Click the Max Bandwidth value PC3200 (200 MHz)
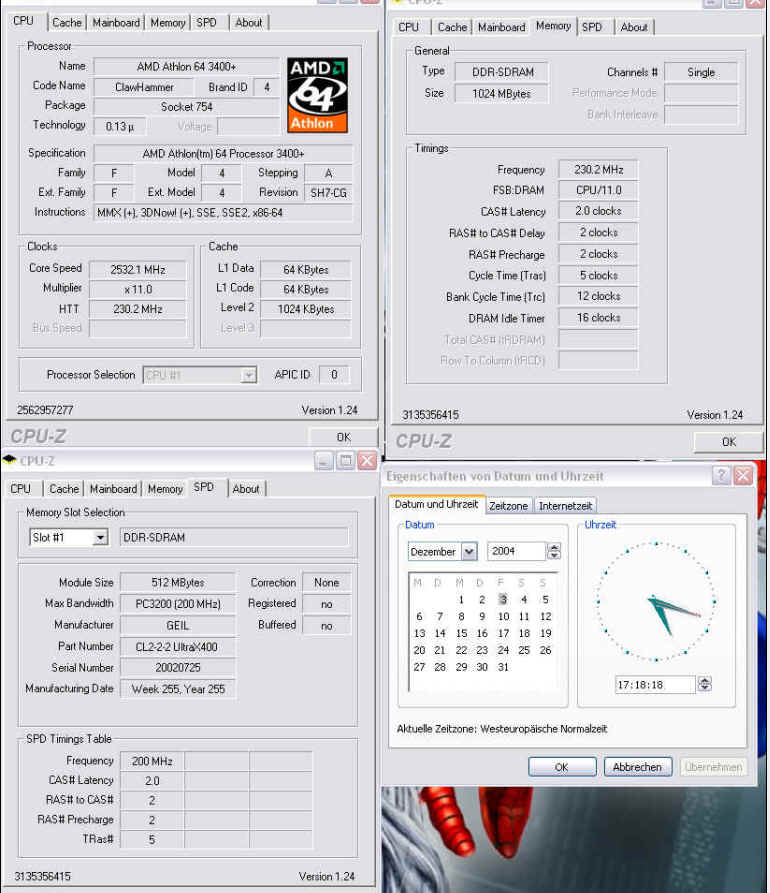Viewport: 770px width, 893px height. pyautogui.click(x=178, y=604)
